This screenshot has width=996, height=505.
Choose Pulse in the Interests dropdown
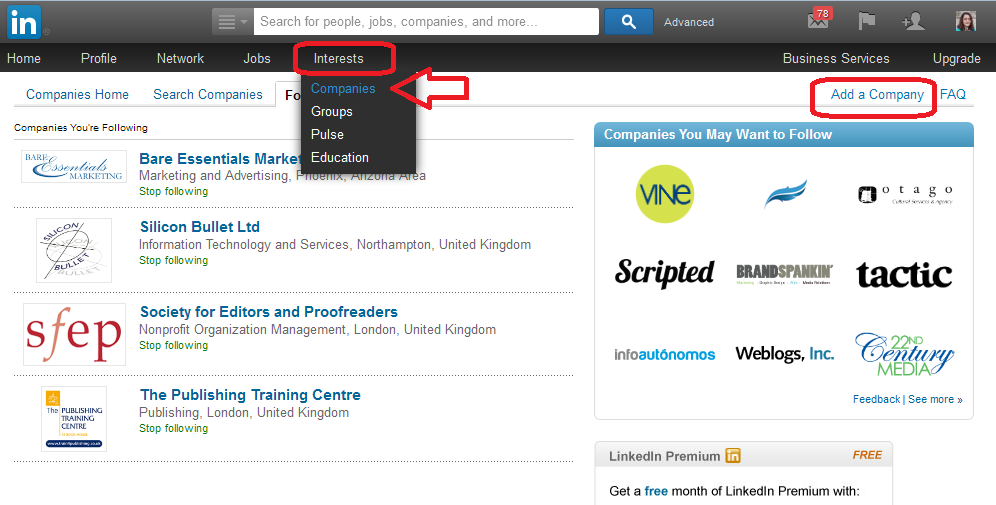tap(327, 134)
